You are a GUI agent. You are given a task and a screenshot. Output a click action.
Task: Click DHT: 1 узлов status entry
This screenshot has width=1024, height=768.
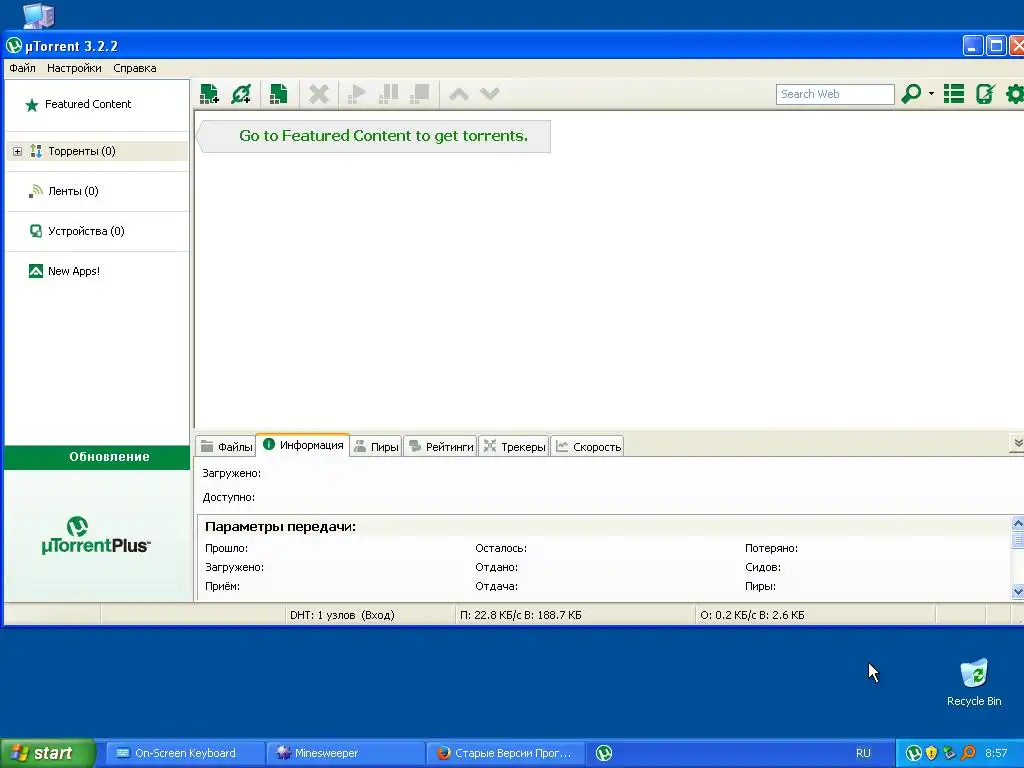coord(342,615)
